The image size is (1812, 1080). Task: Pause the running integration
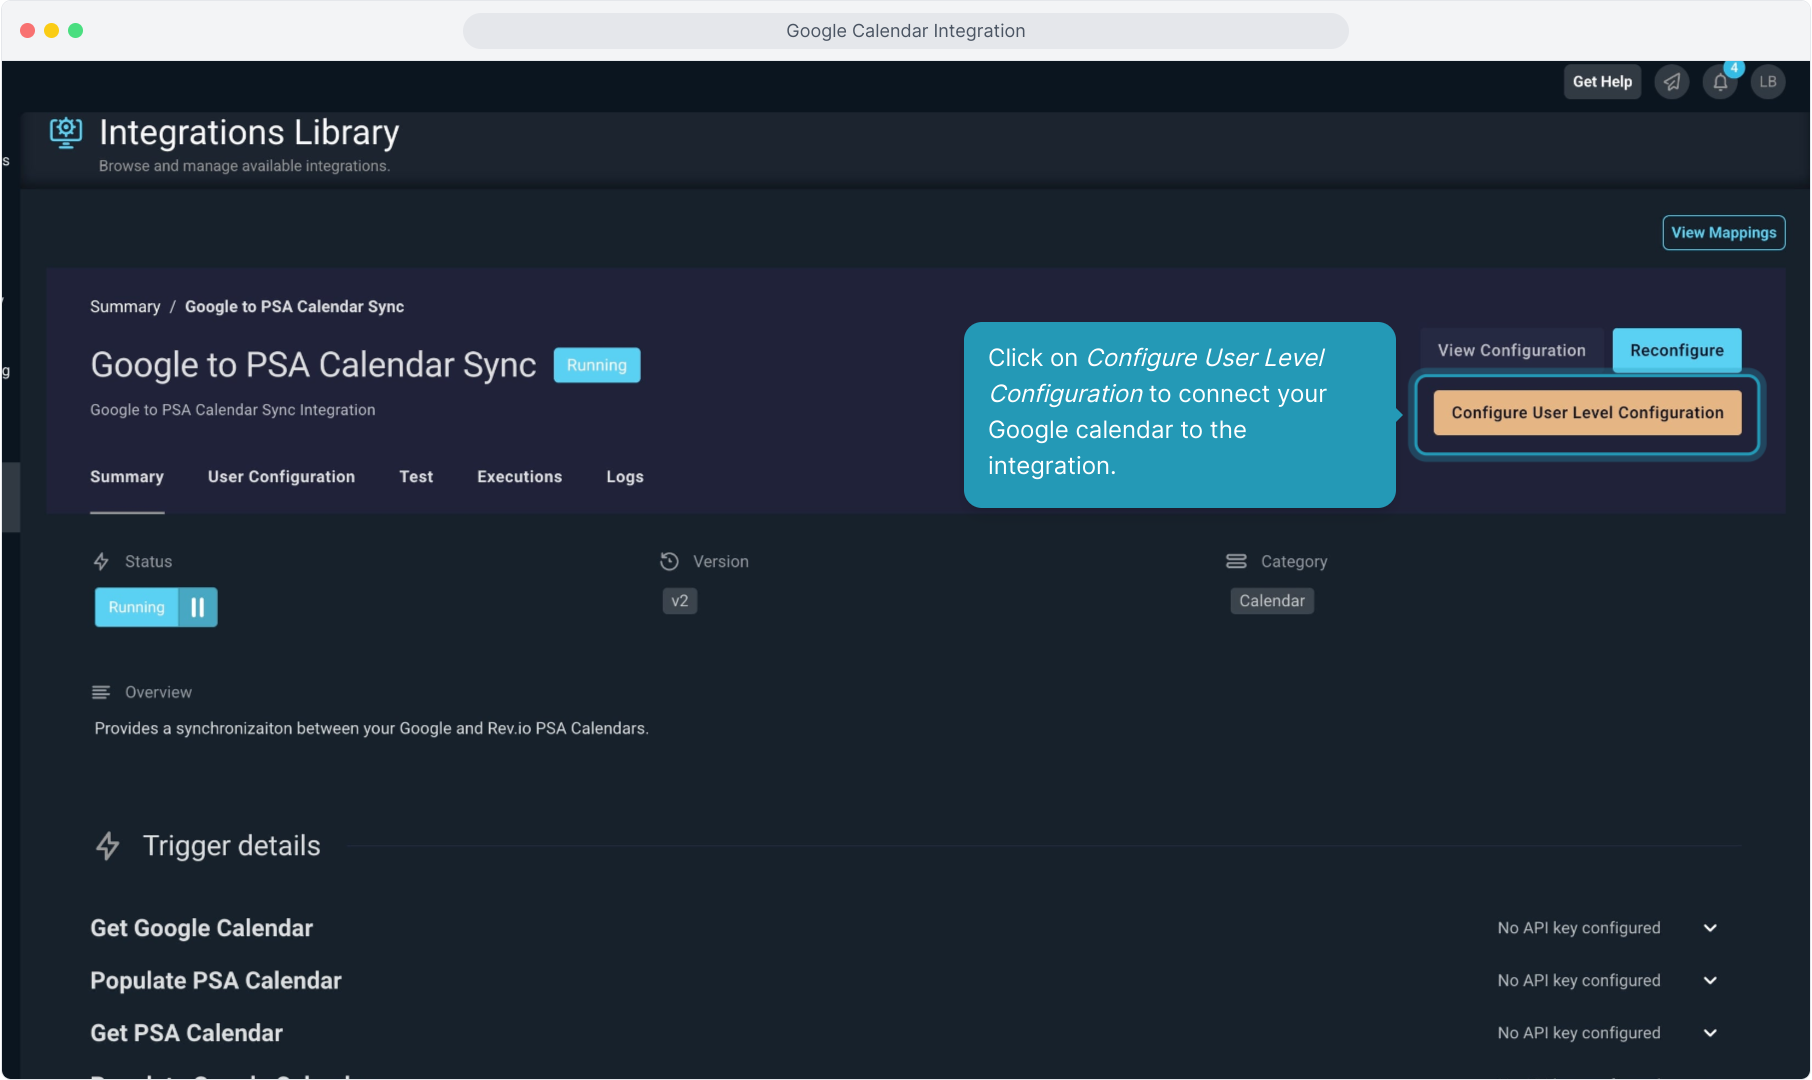tap(198, 607)
